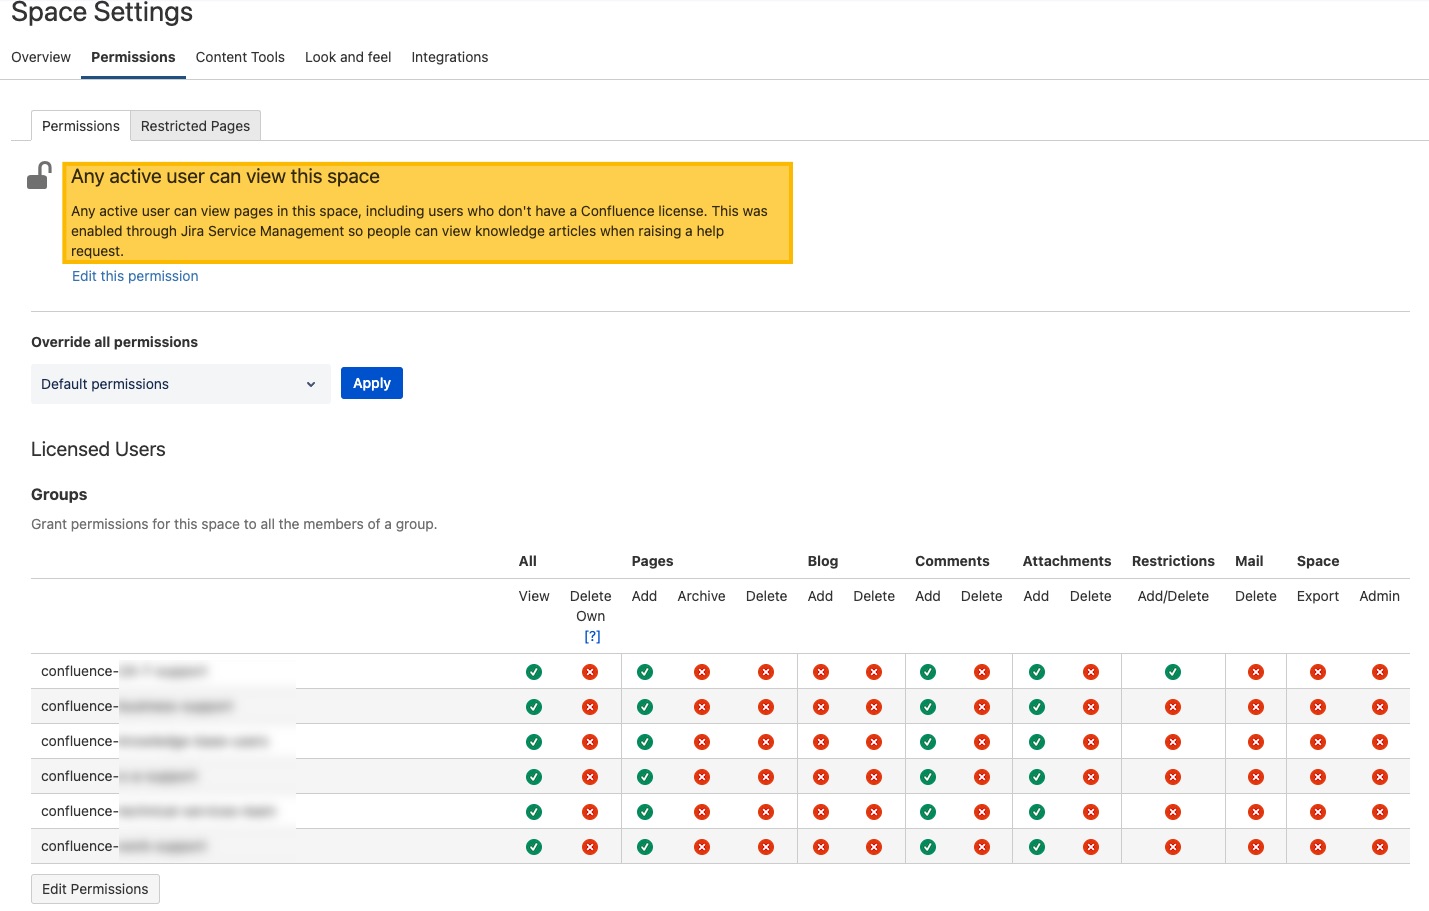Click the Licensed Users heading
The width and height of the screenshot is (1429, 911).
(x=98, y=449)
